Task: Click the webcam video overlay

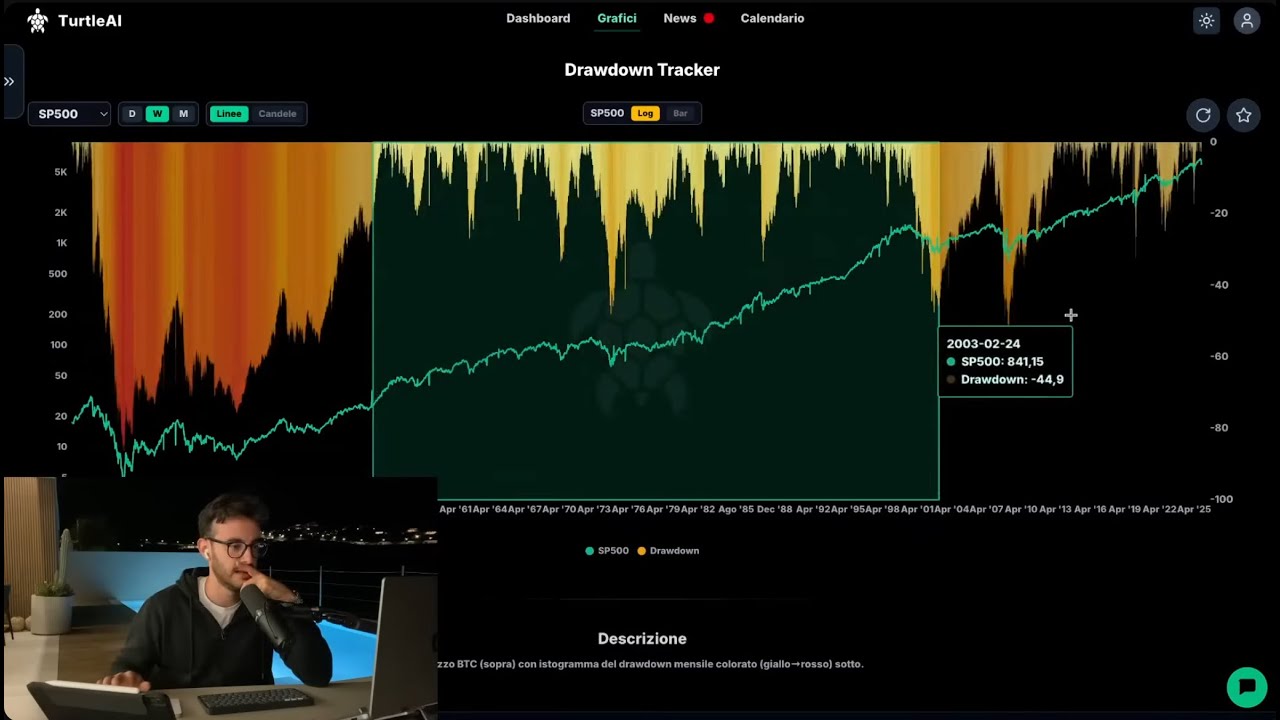Action: (220, 598)
